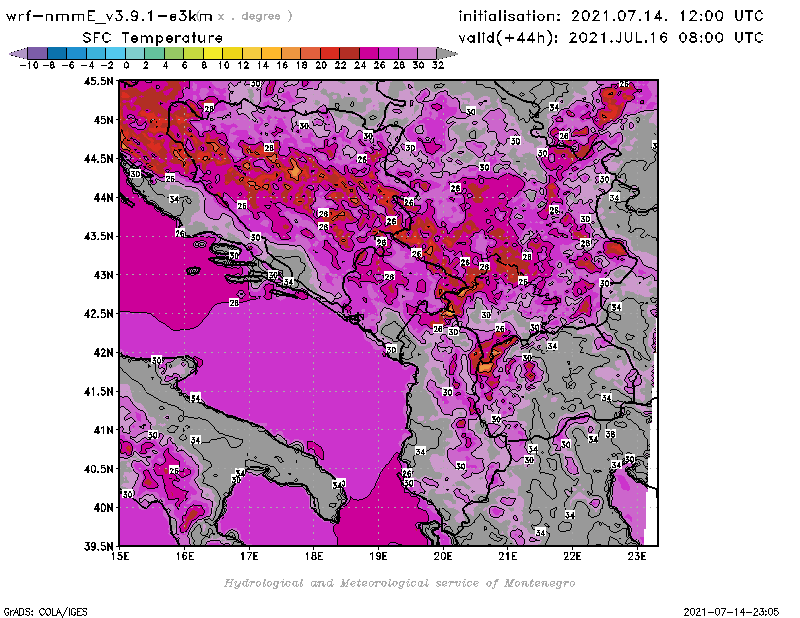Click the 23E longitude label
Viewport: 800px width, 618px height.
click(637, 556)
